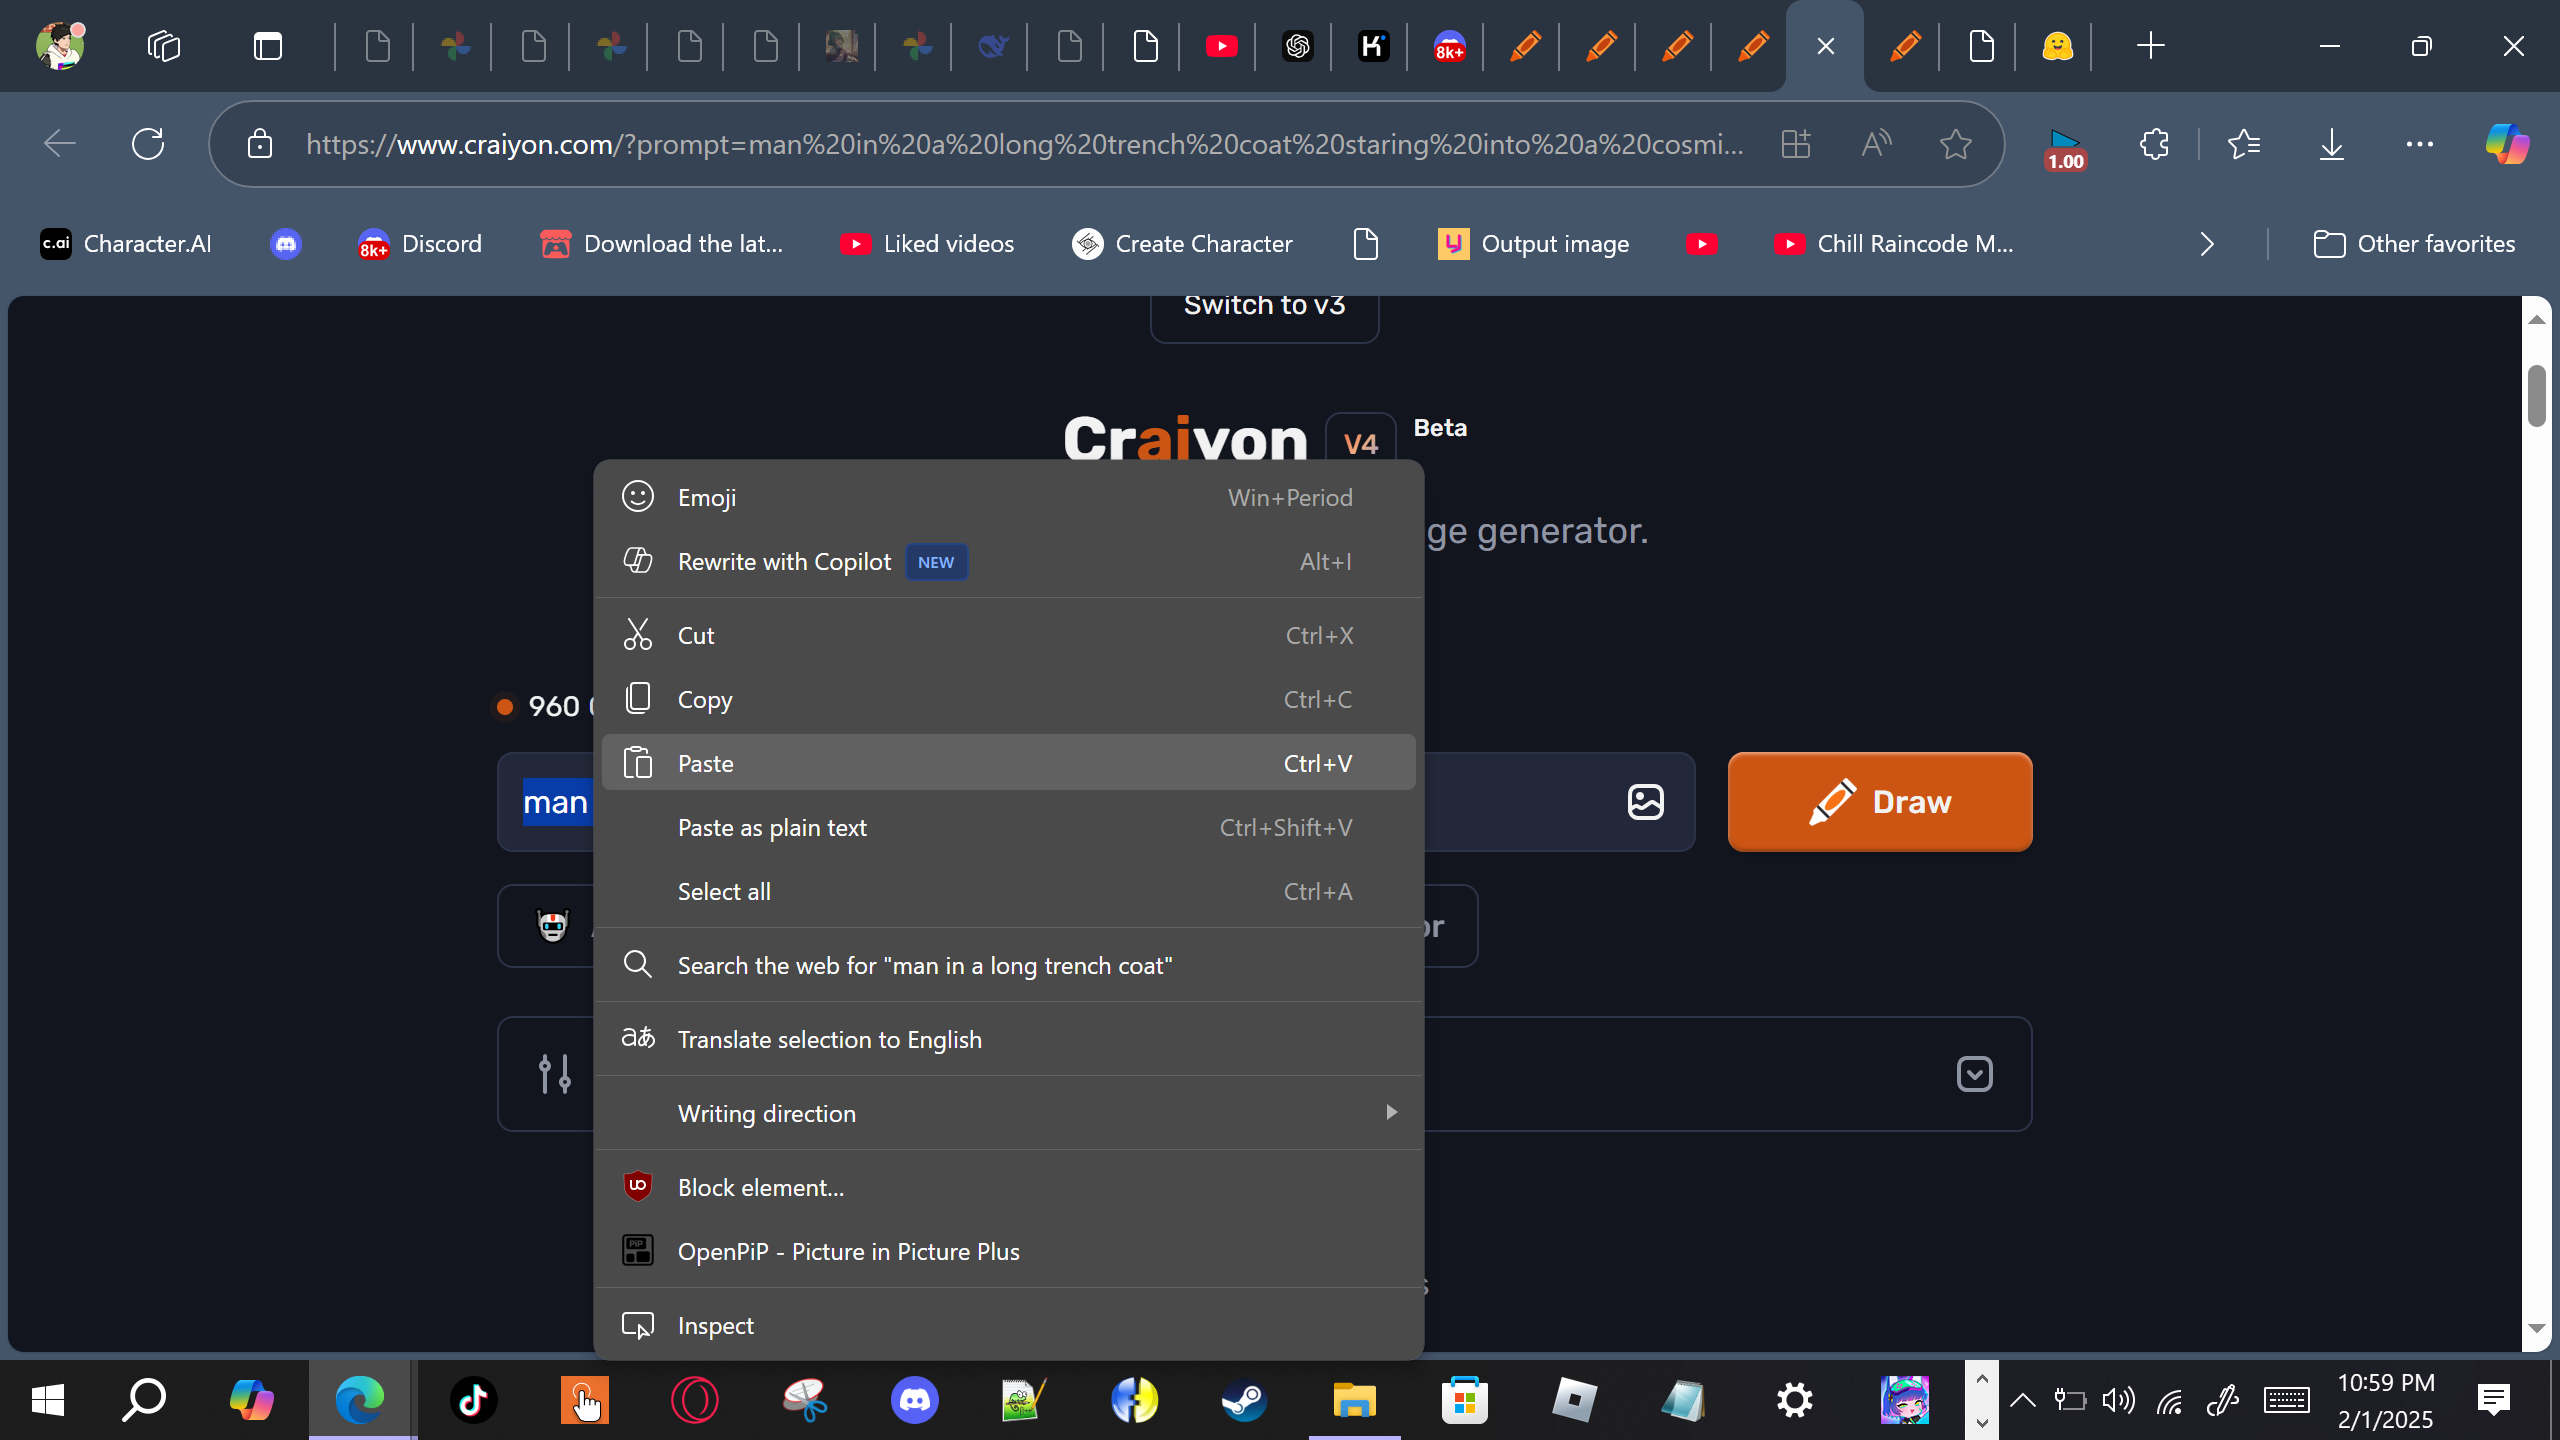
Task: Expand the settings panel dropdown chevron
Action: (x=1974, y=1074)
